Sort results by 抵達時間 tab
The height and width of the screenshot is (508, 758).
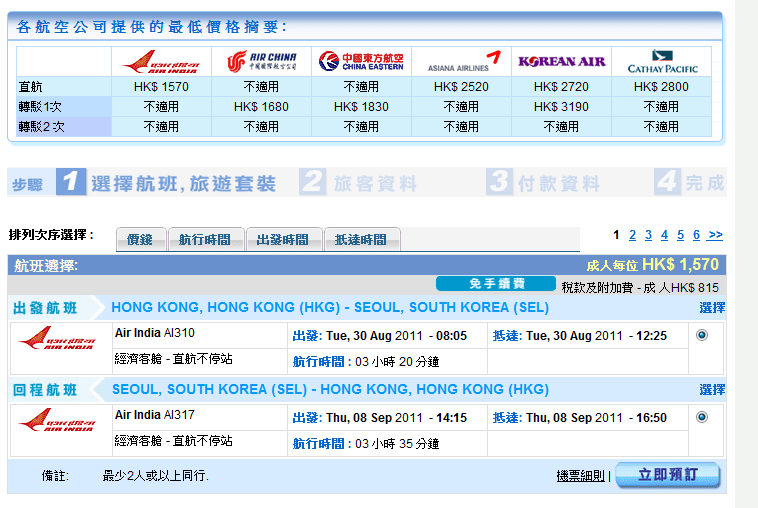[361, 240]
